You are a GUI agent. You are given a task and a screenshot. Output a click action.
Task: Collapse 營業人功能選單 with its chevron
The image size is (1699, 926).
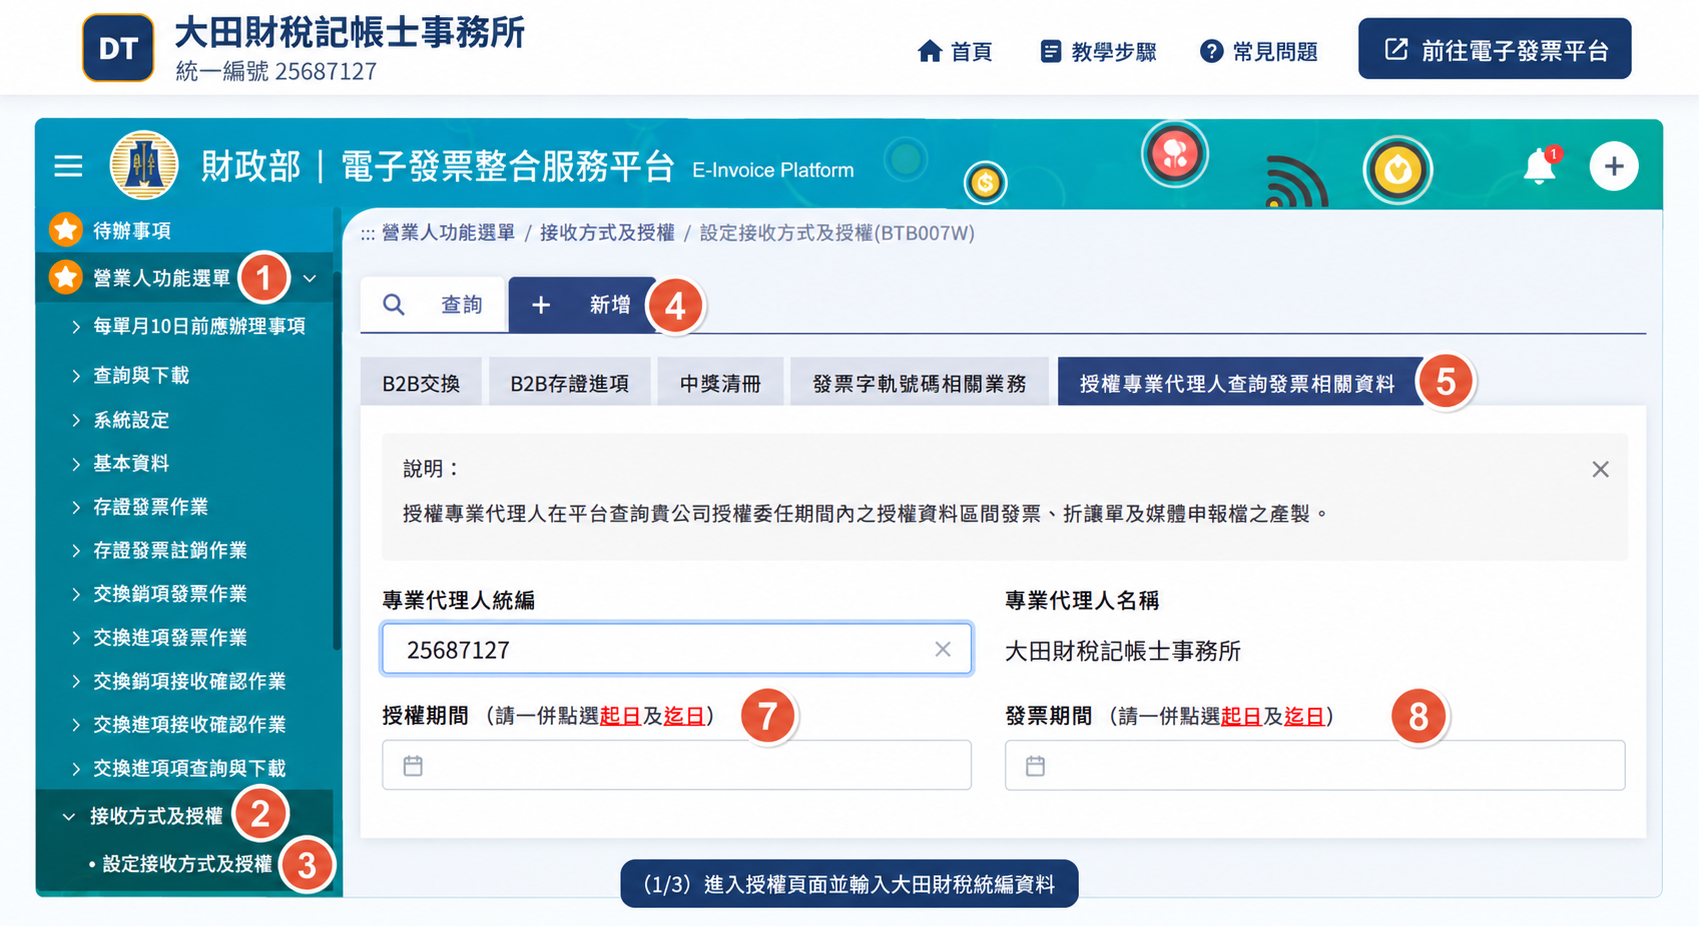click(310, 279)
